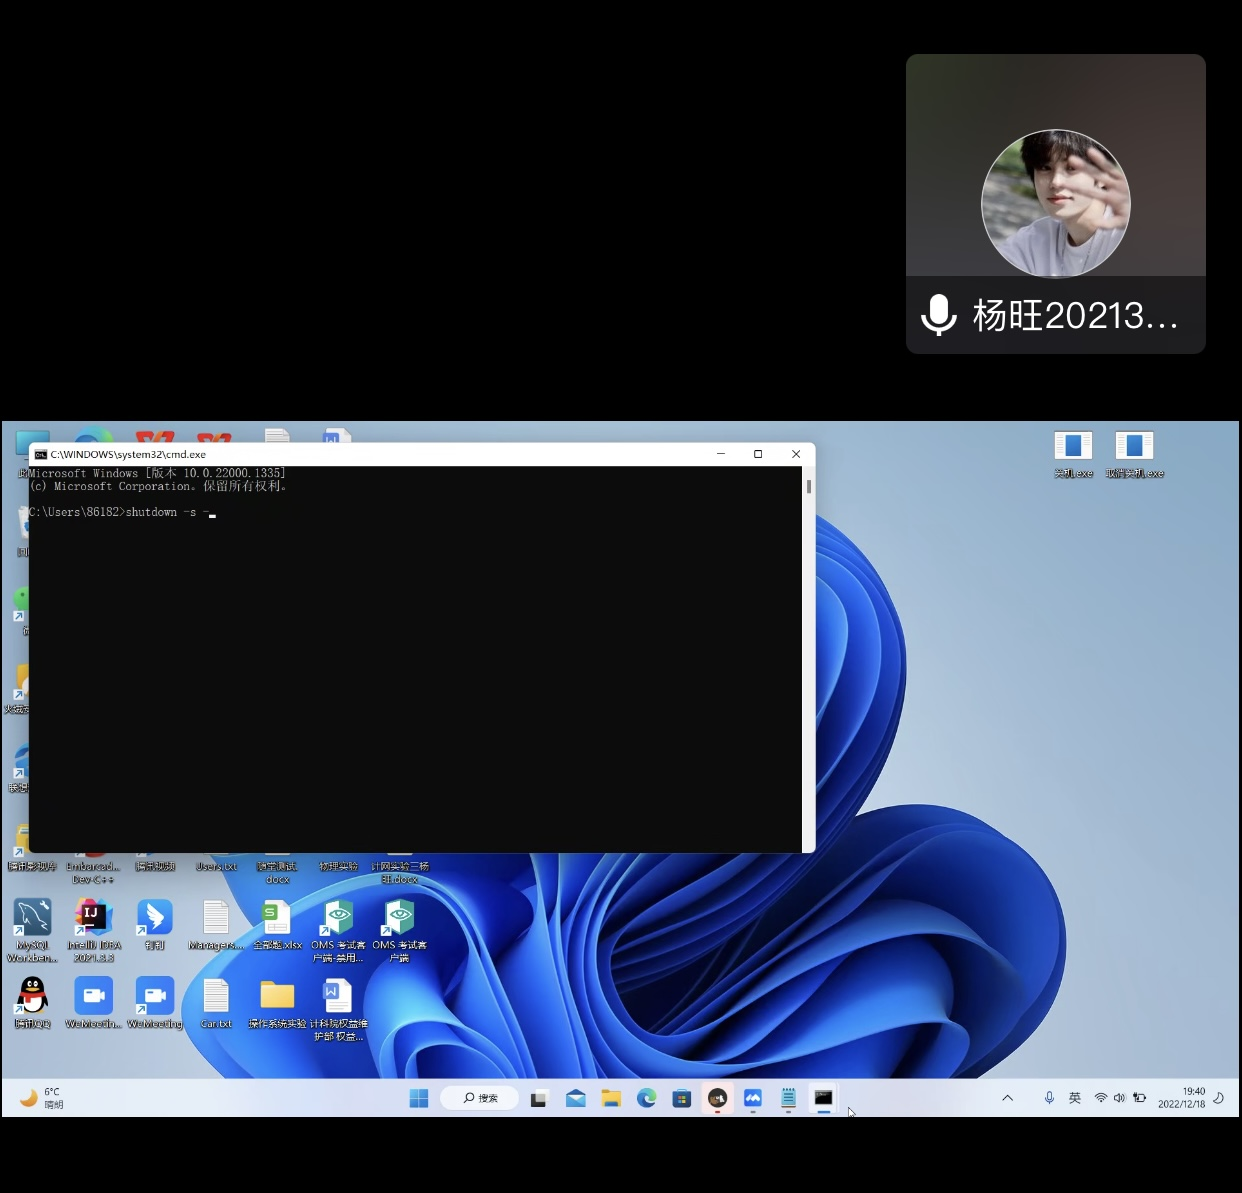Open the 操作系统实验 folder
Image resolution: width=1242 pixels, height=1193 pixels.
tap(277, 997)
